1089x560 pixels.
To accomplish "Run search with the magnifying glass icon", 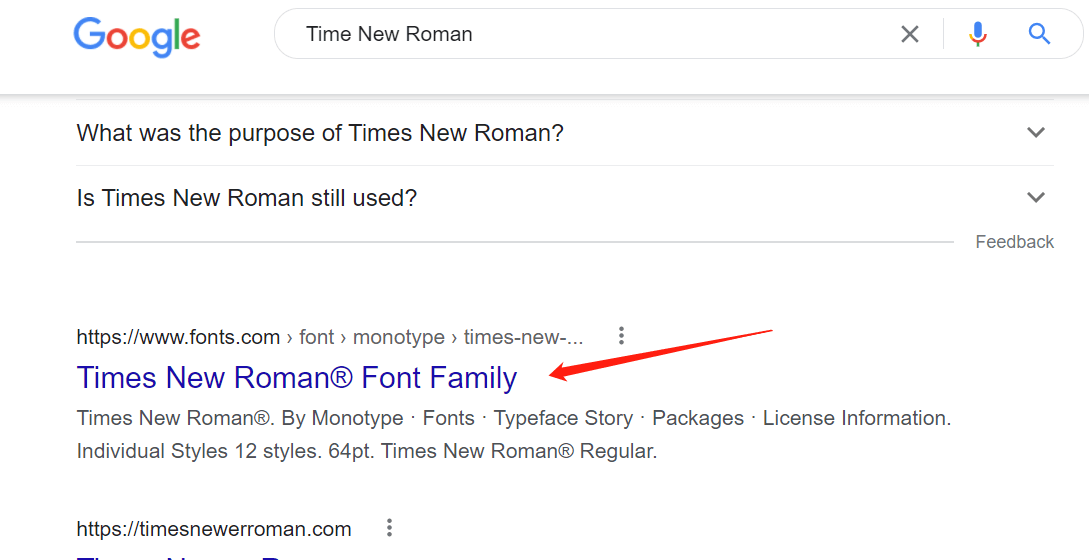I will [1039, 33].
